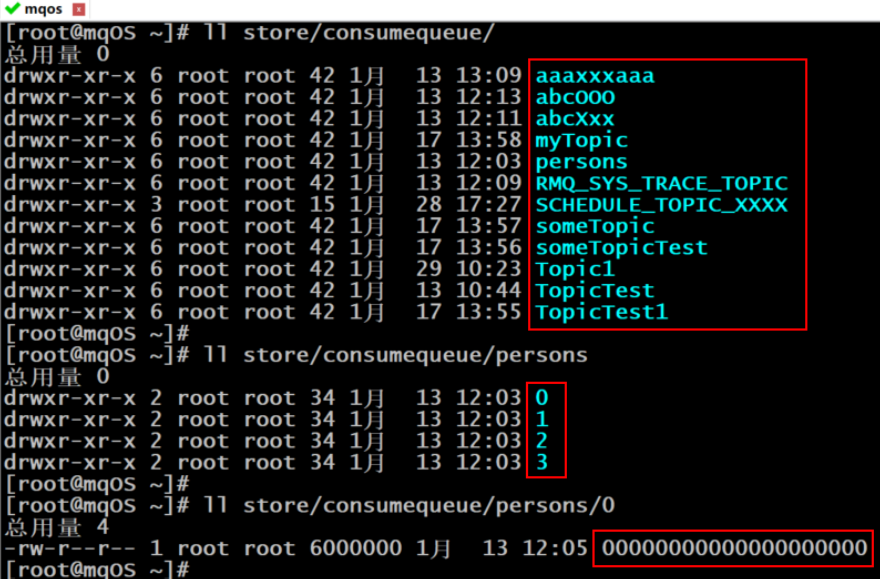Select directory name abcXxx

coord(575,119)
